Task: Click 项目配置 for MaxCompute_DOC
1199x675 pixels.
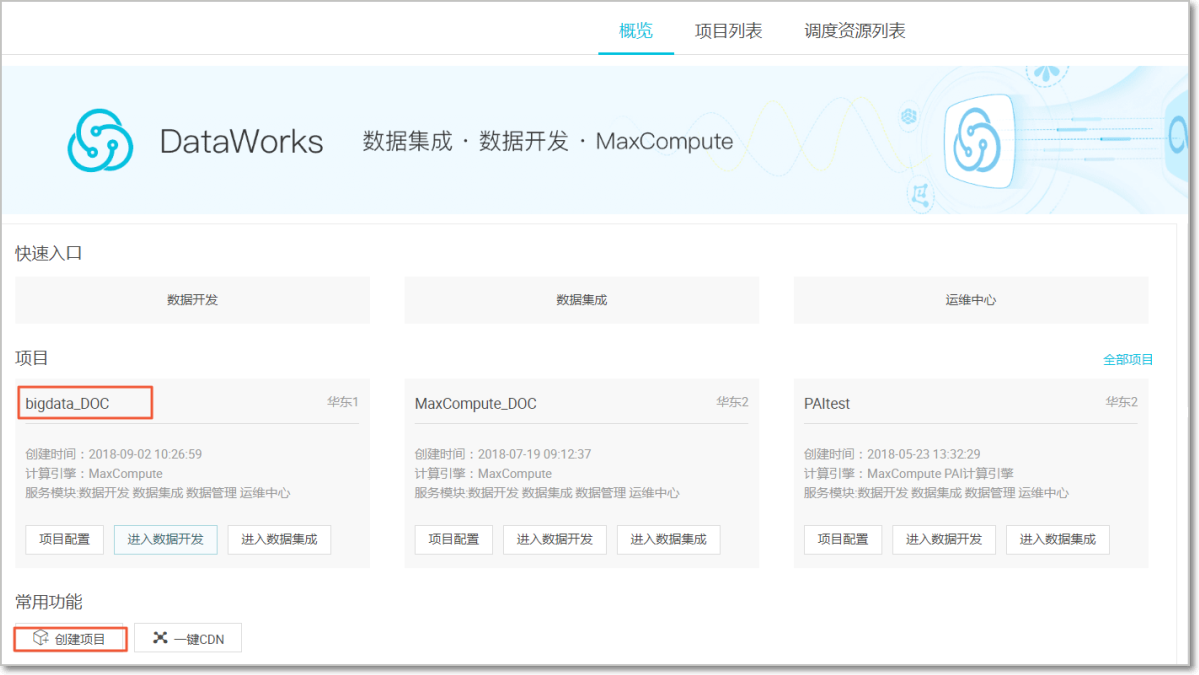Action: point(453,539)
